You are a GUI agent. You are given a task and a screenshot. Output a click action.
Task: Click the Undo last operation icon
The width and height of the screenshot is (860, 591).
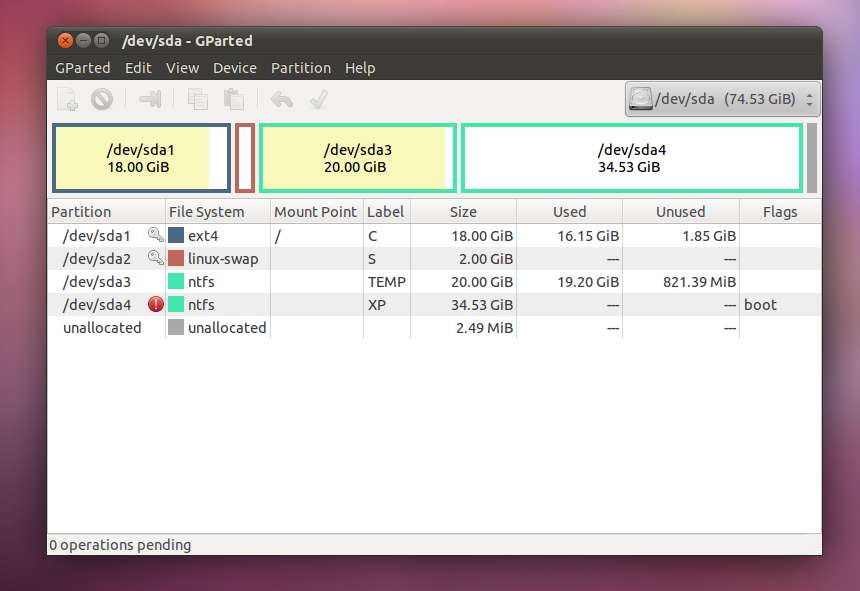[x=282, y=99]
